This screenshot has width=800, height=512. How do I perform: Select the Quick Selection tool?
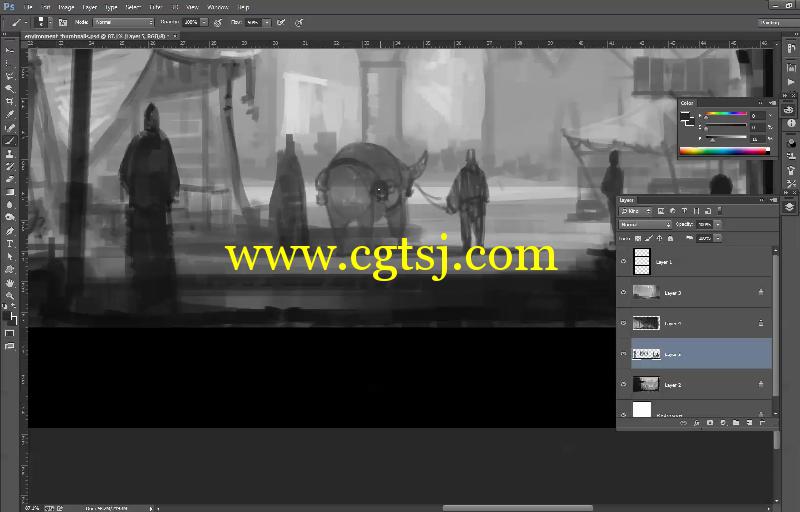[x=10, y=89]
